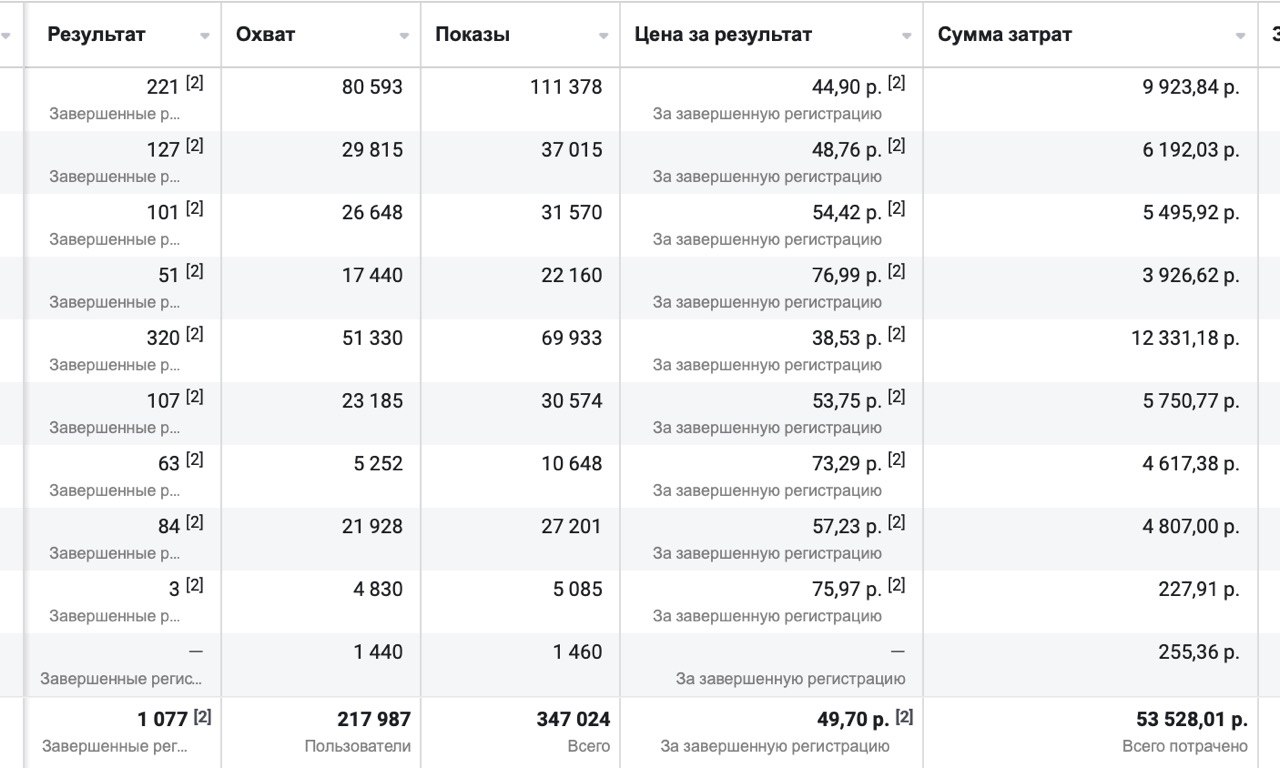This screenshot has height=768, width=1280.
Task: Click footnote [2] next to result 320
Action: click(194, 334)
